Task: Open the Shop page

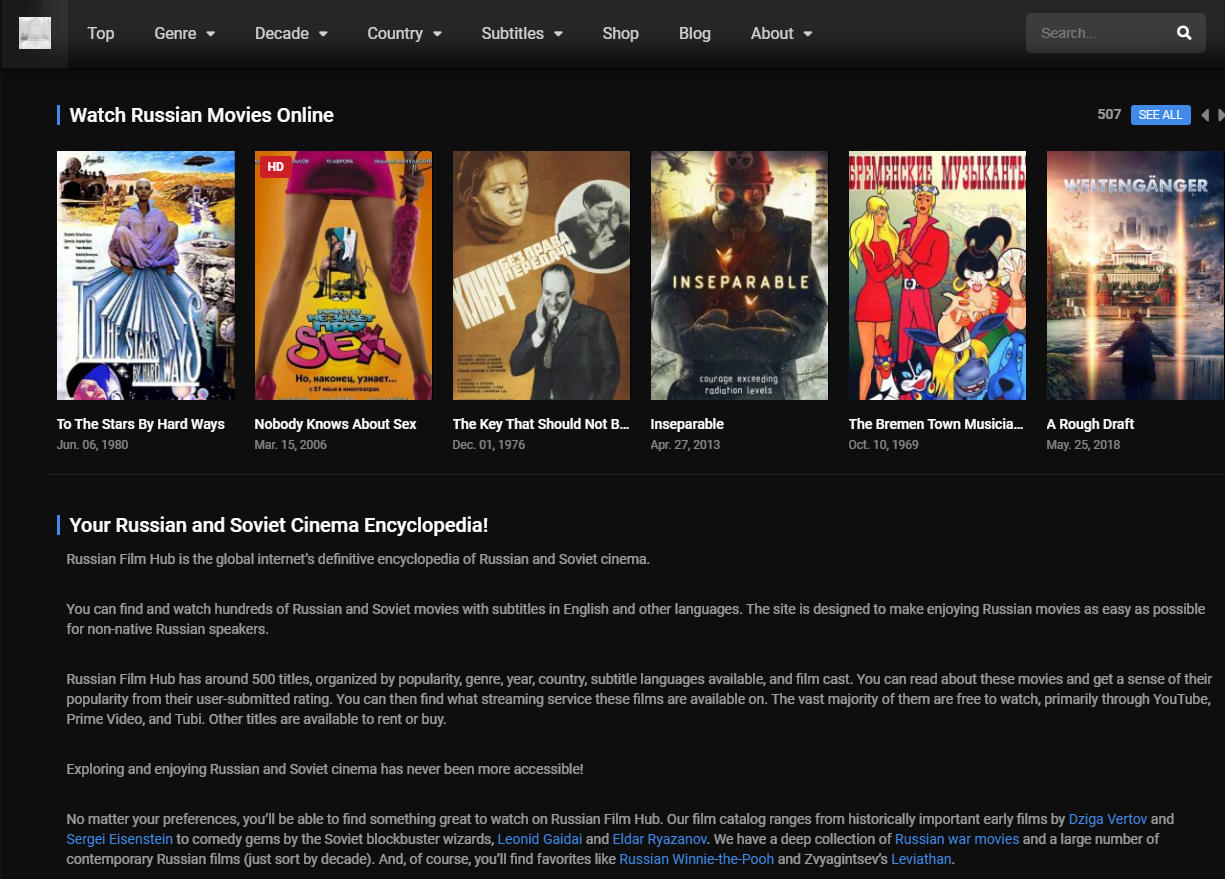Action: pos(620,33)
